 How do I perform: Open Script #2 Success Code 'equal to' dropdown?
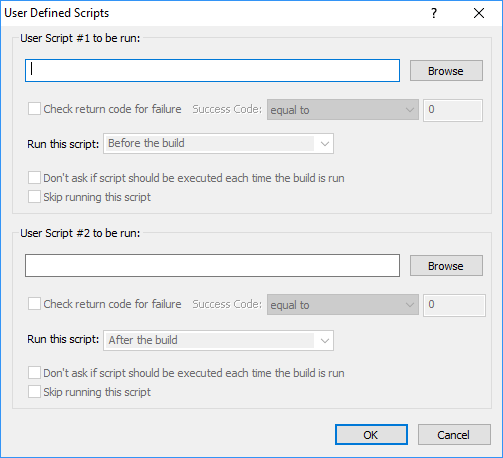click(343, 305)
